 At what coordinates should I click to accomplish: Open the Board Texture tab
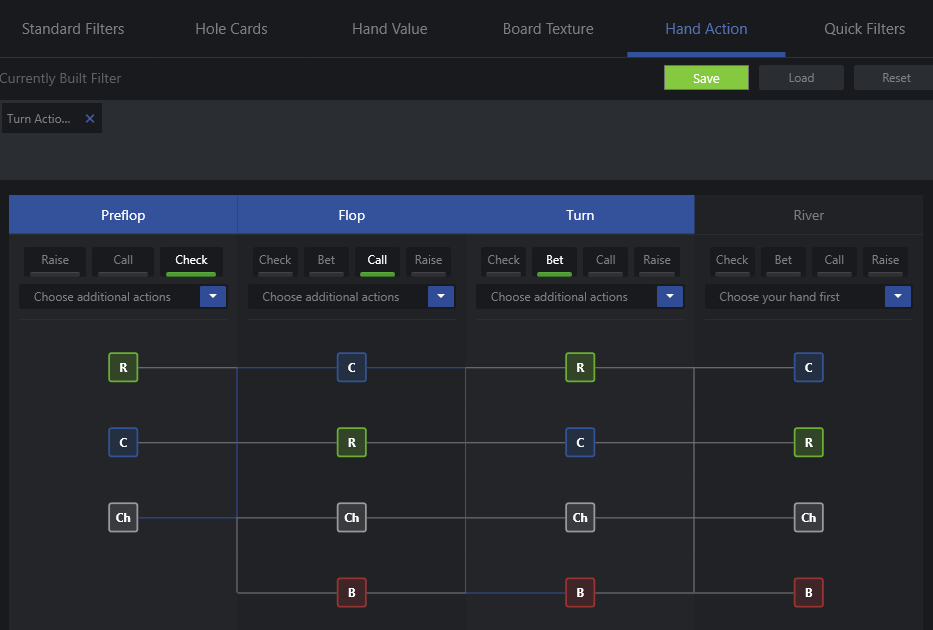click(548, 29)
